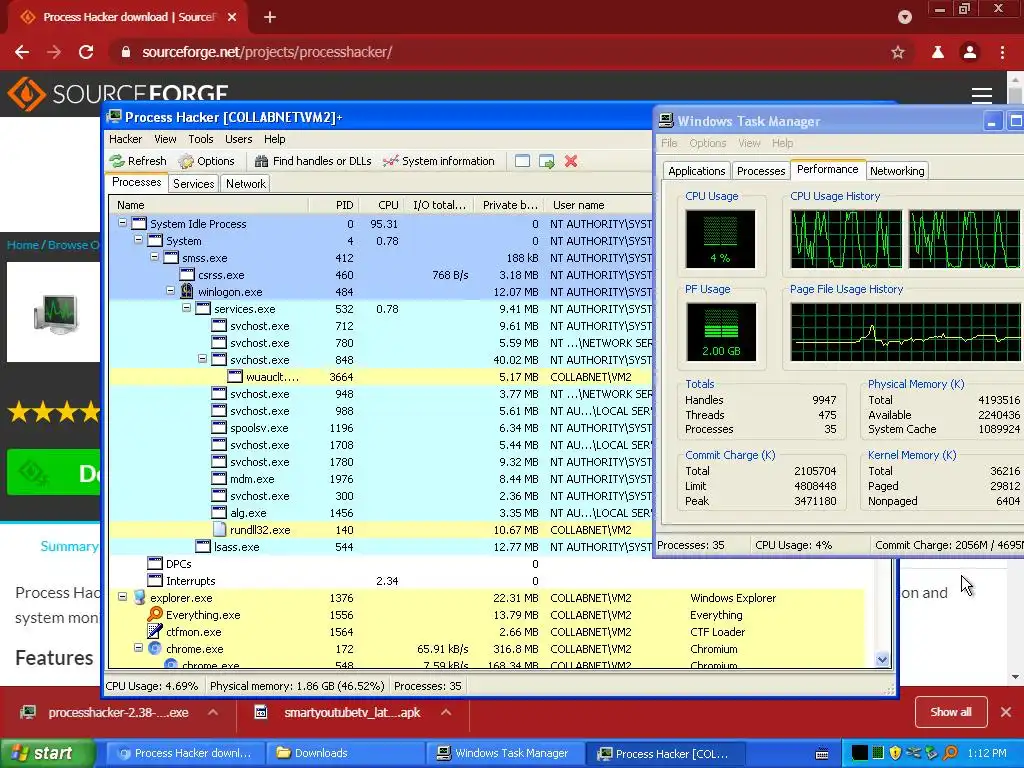1024x768 pixels.
Task: Collapse smss.exe tree node
Action: click(154, 257)
